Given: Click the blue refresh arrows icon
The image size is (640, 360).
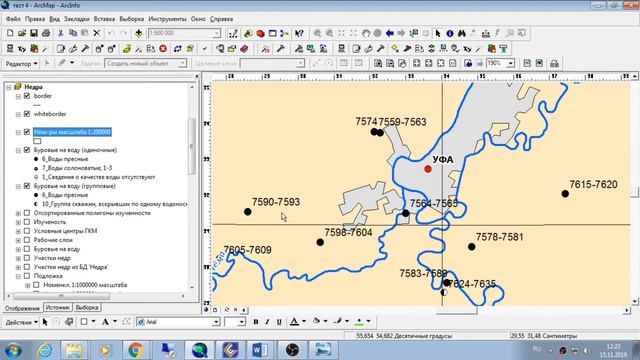Looking at the screenshot, I should (178, 49).
